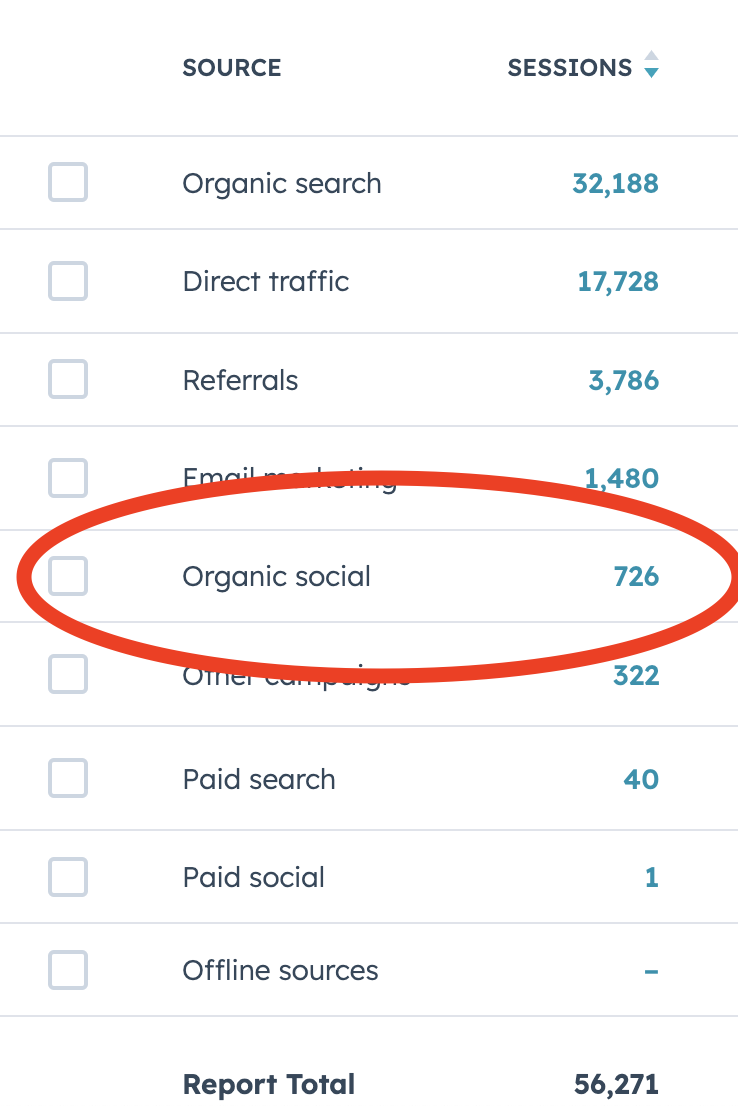
Task: Open the 32,188 sessions link
Action: pyautogui.click(x=615, y=183)
